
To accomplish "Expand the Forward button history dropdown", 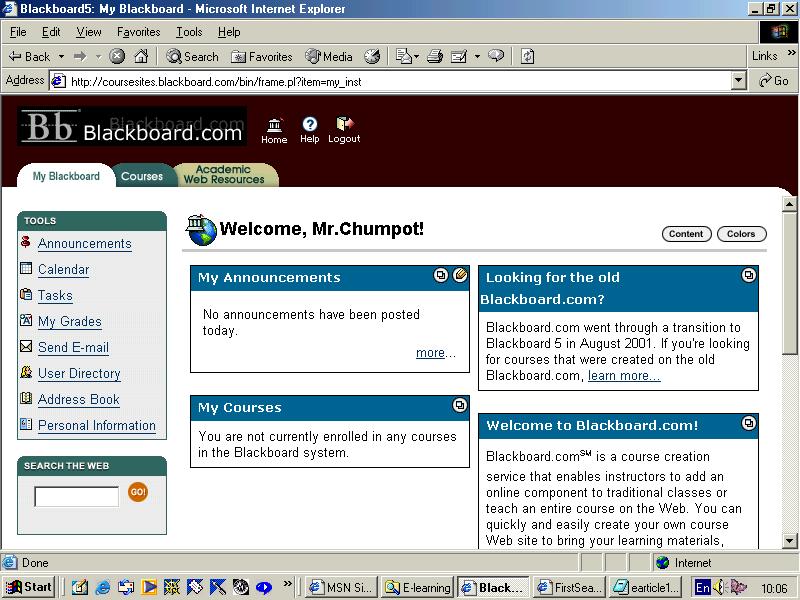I will [x=98, y=56].
